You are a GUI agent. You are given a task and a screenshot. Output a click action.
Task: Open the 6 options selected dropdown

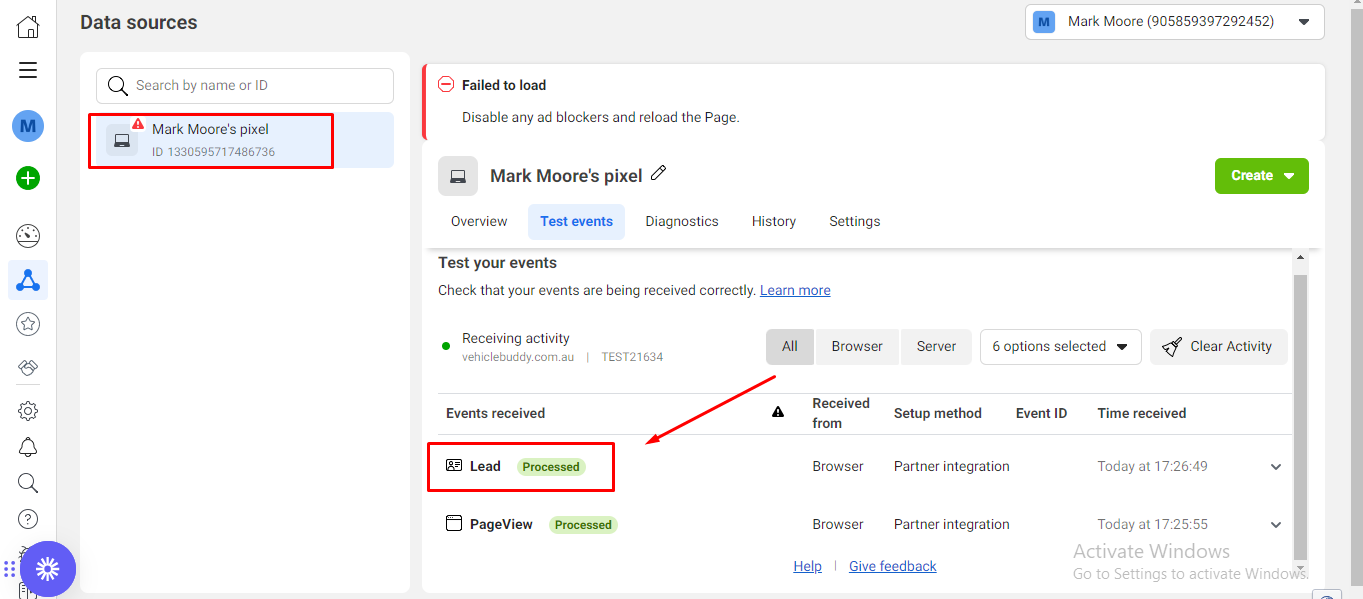coord(1060,347)
